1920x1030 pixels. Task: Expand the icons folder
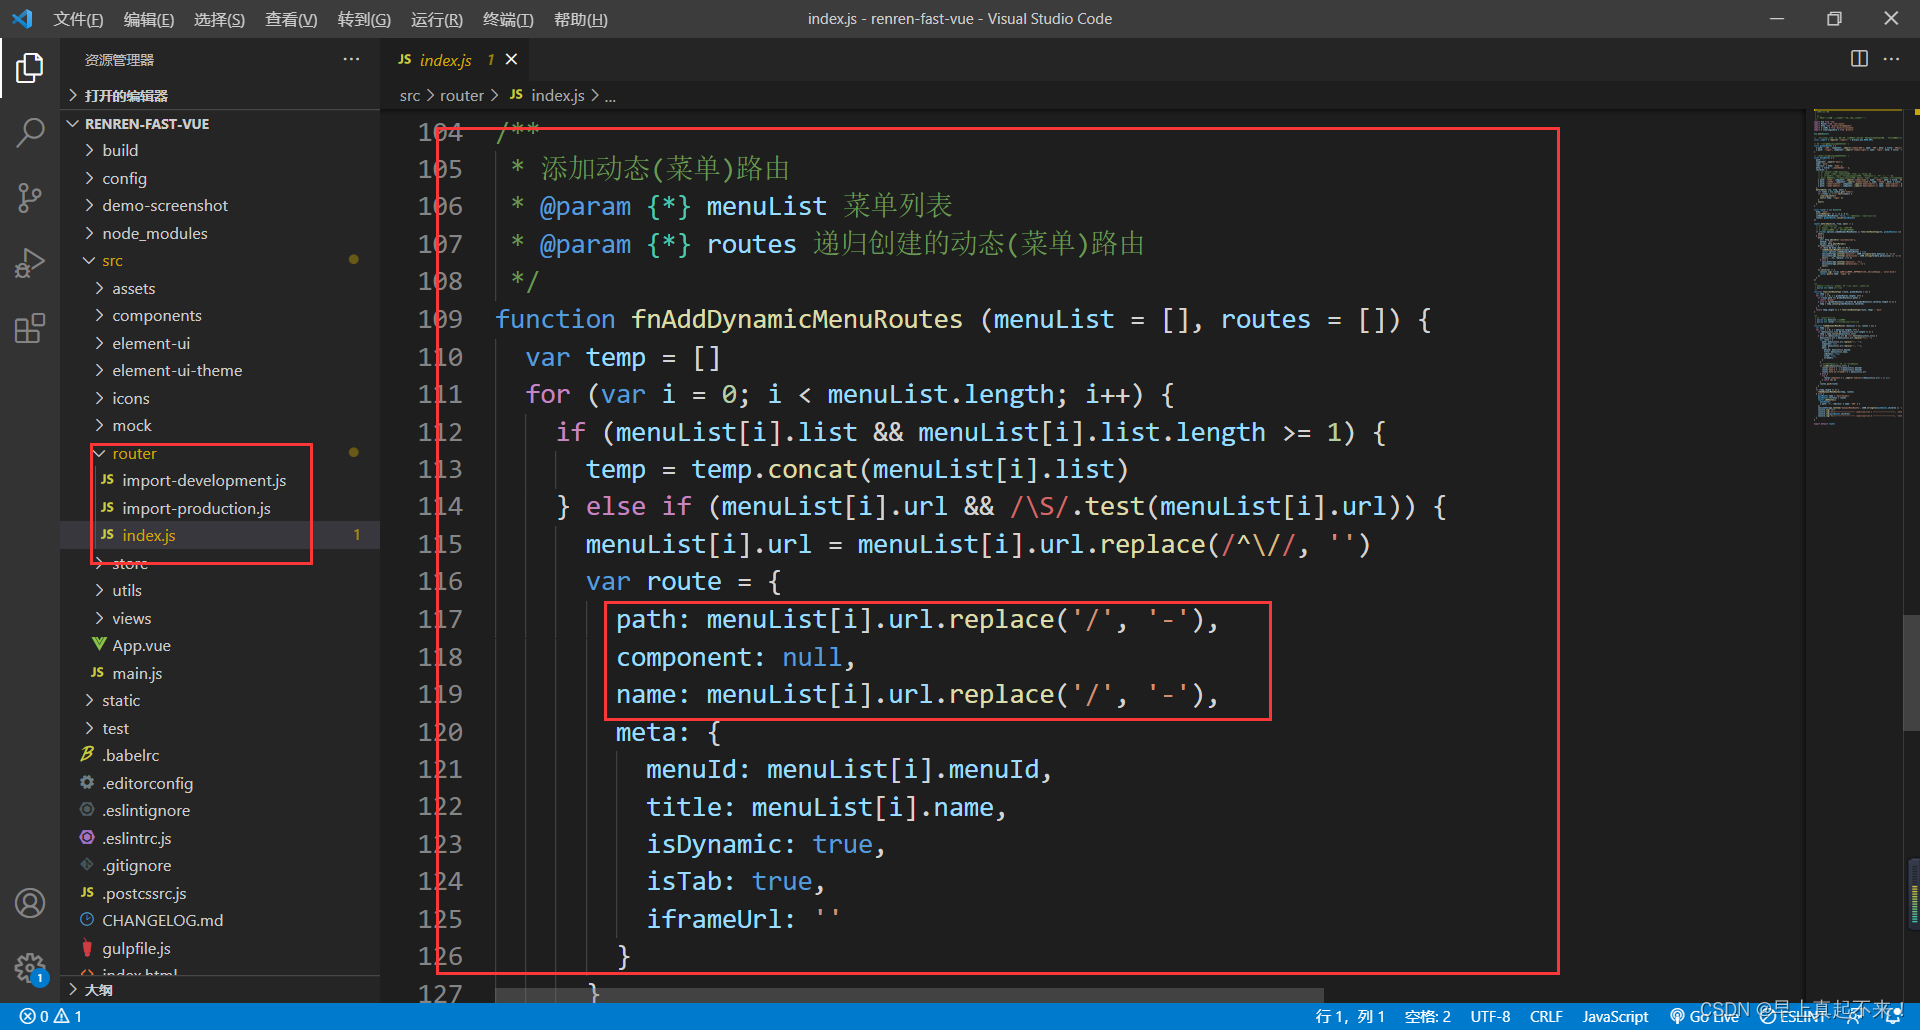pos(131,398)
